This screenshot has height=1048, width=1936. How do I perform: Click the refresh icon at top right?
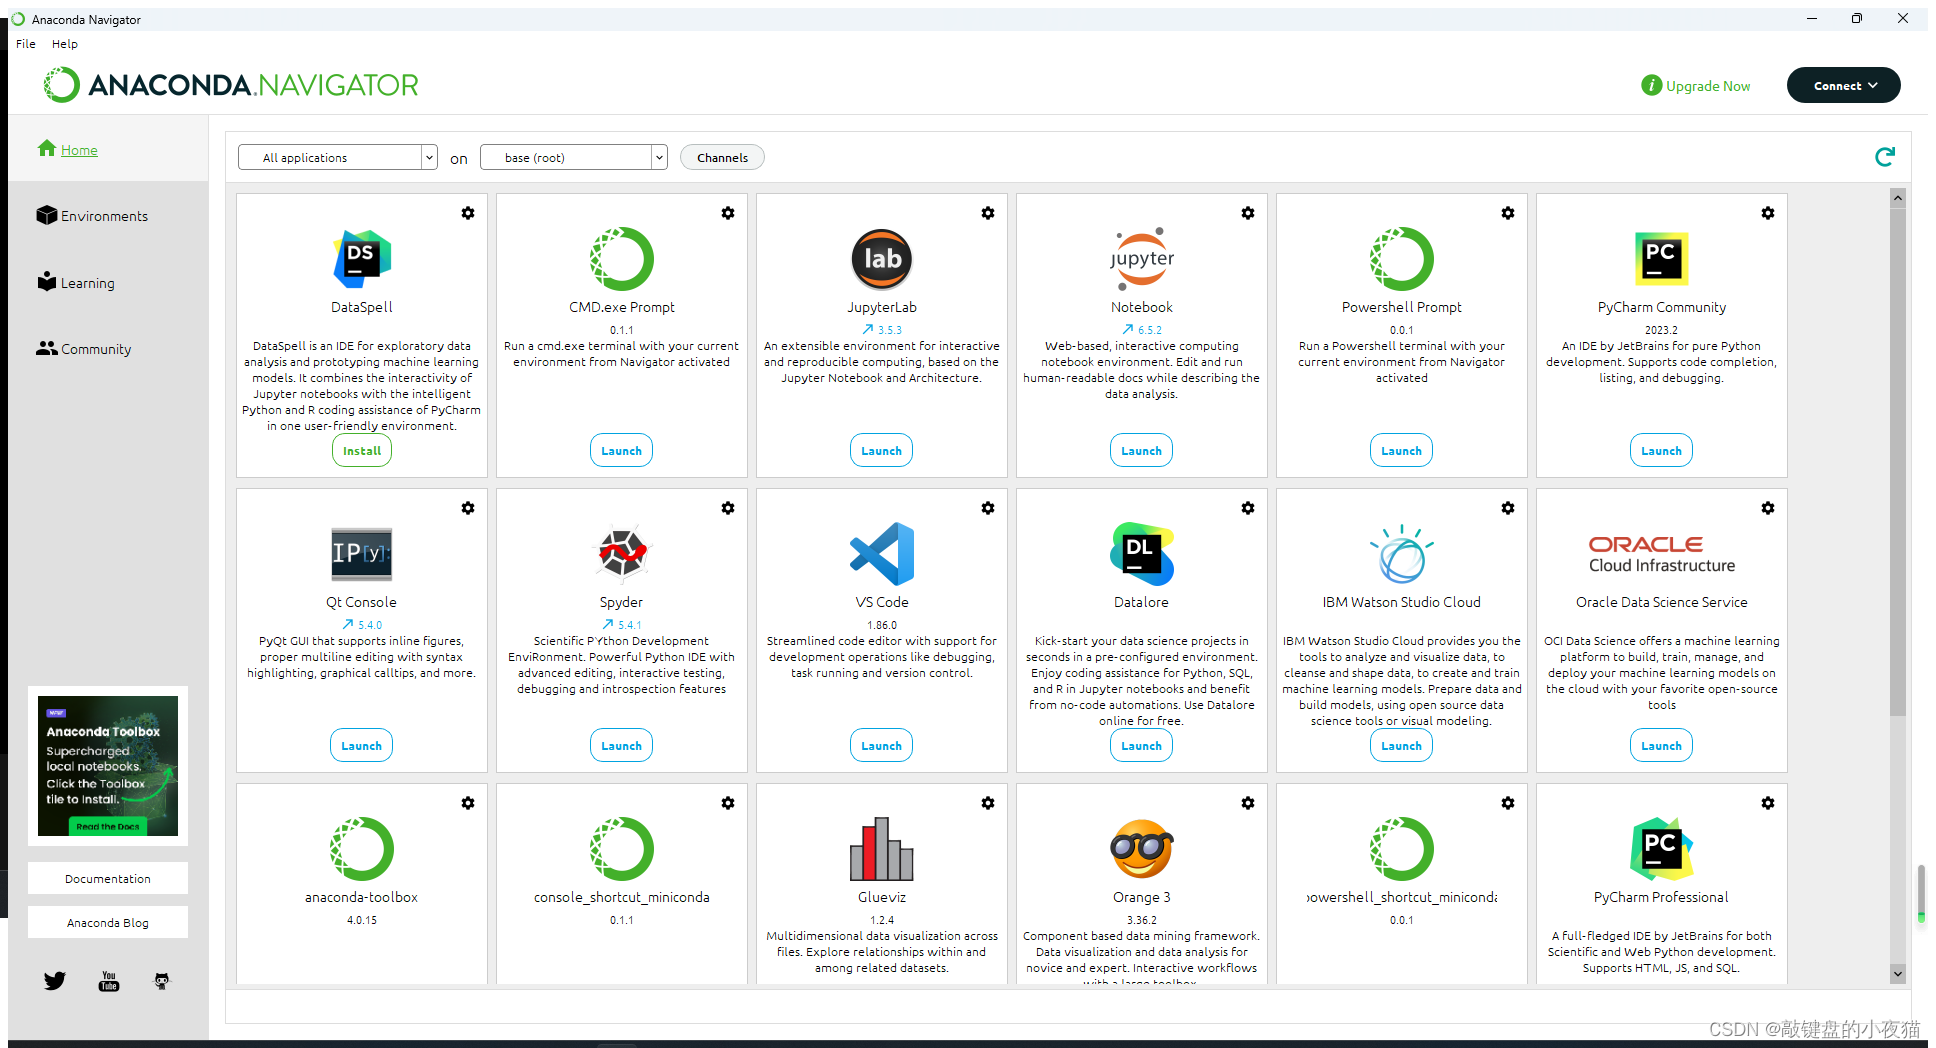point(1885,157)
